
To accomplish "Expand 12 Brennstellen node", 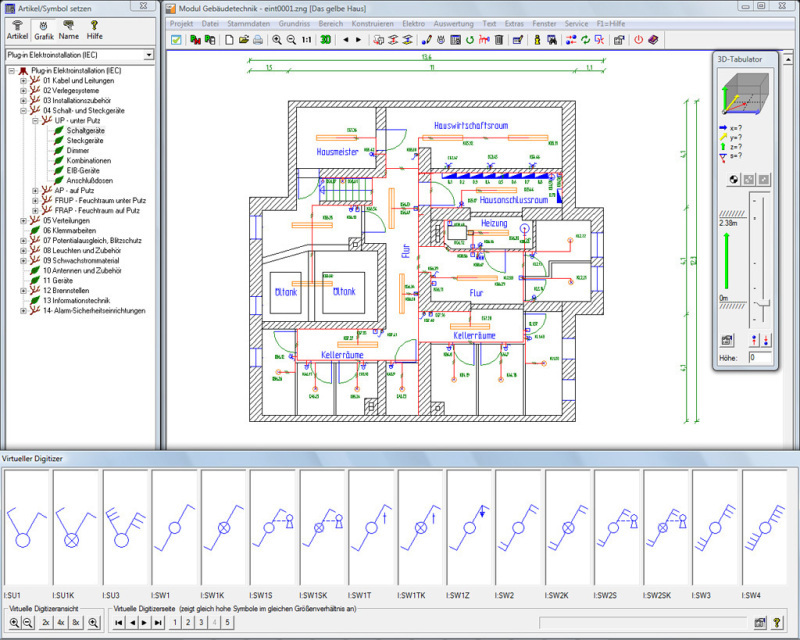I will coord(23,290).
